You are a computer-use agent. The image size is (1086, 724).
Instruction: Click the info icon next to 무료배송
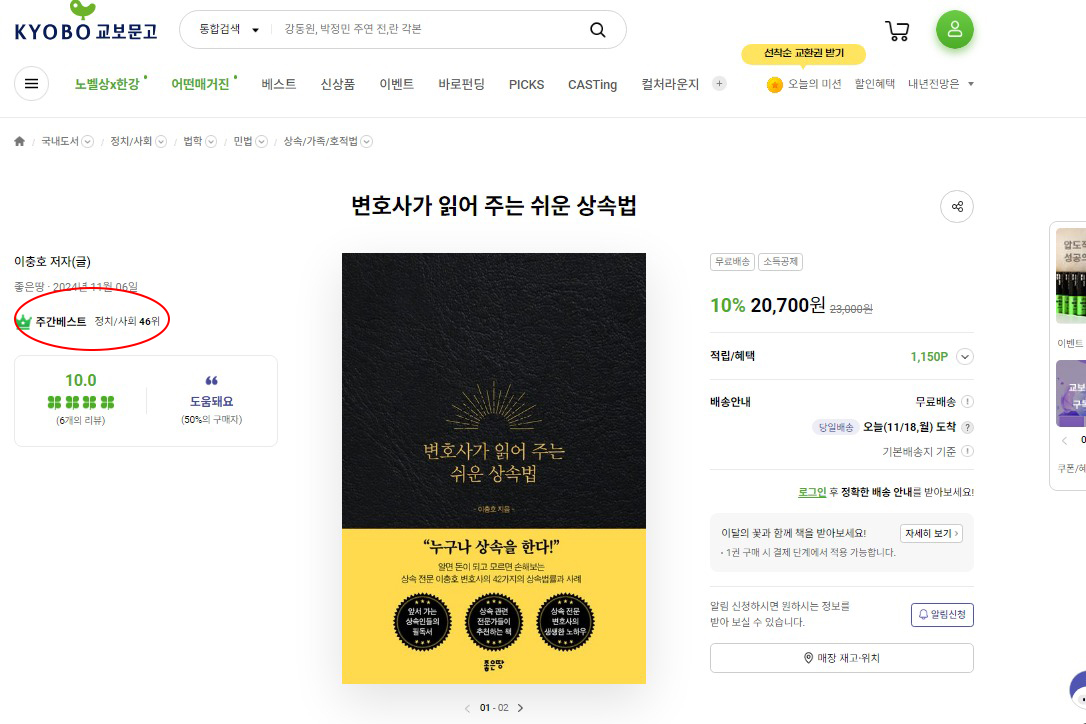point(968,401)
